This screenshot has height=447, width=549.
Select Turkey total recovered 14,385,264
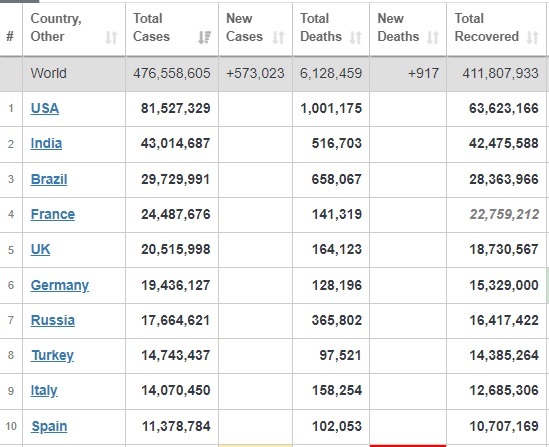click(504, 356)
